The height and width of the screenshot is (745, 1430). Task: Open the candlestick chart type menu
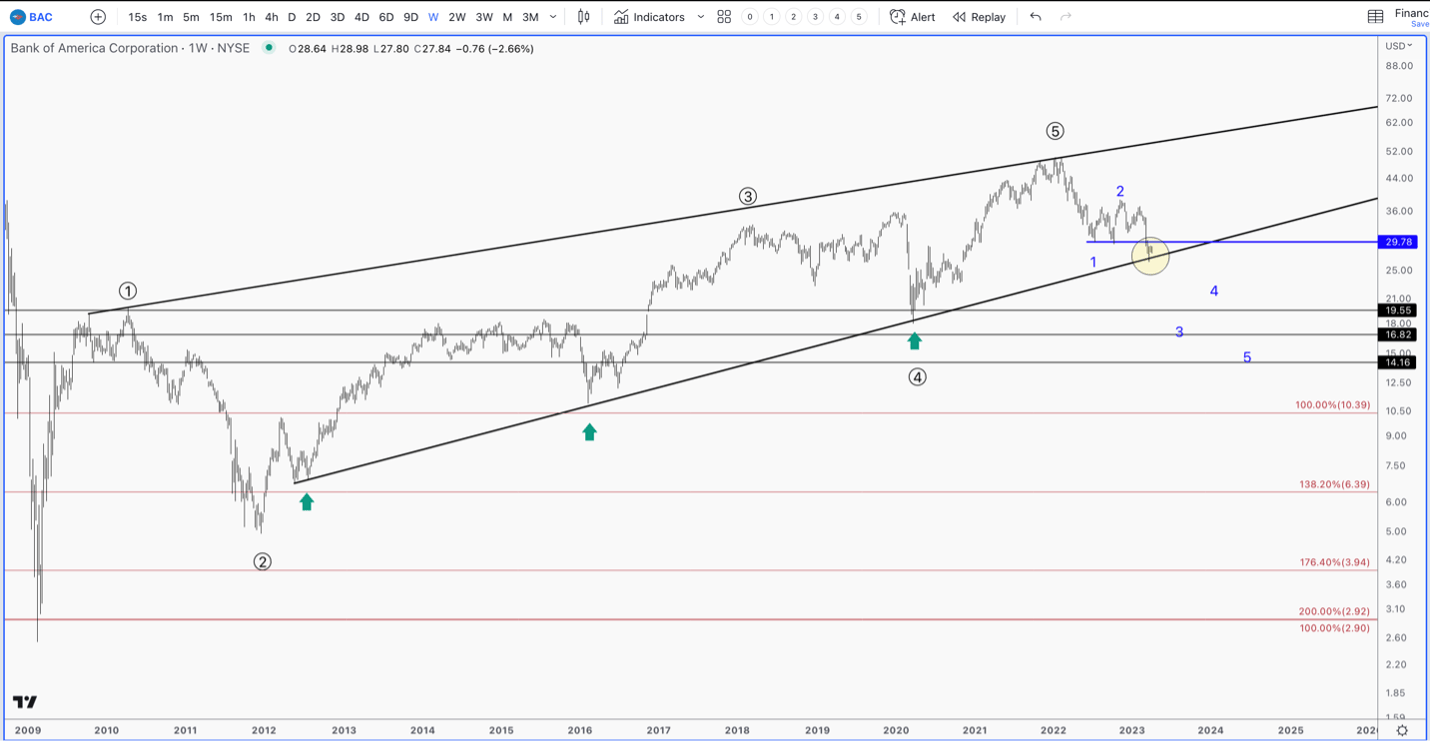(x=584, y=17)
